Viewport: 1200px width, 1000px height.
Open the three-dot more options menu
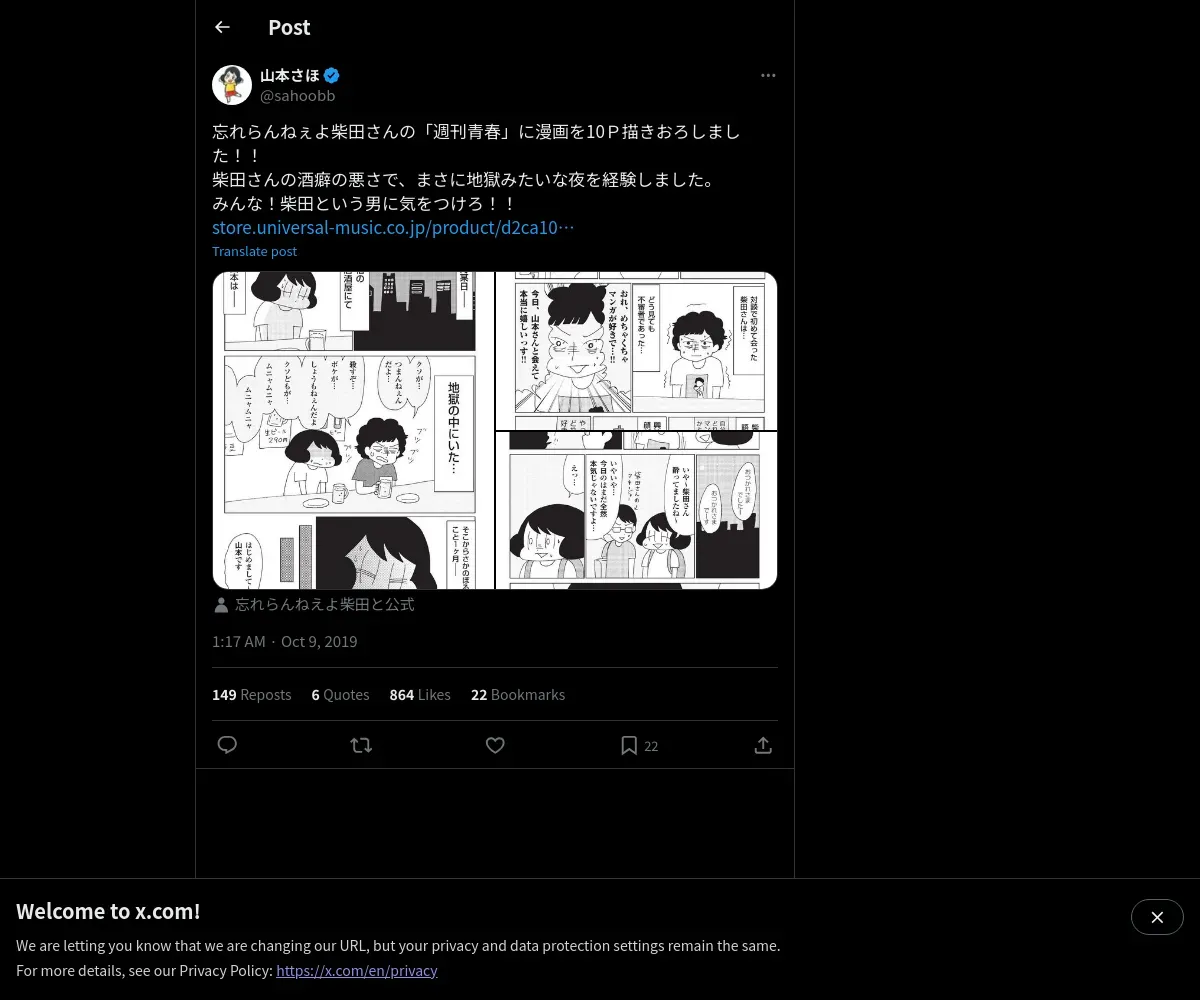tap(768, 75)
